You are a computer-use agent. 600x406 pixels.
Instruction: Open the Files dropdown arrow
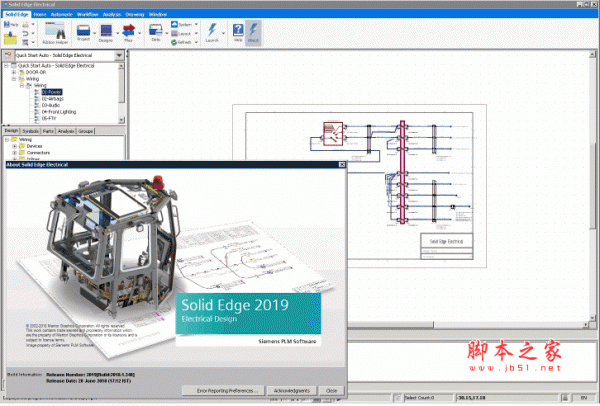point(139,33)
